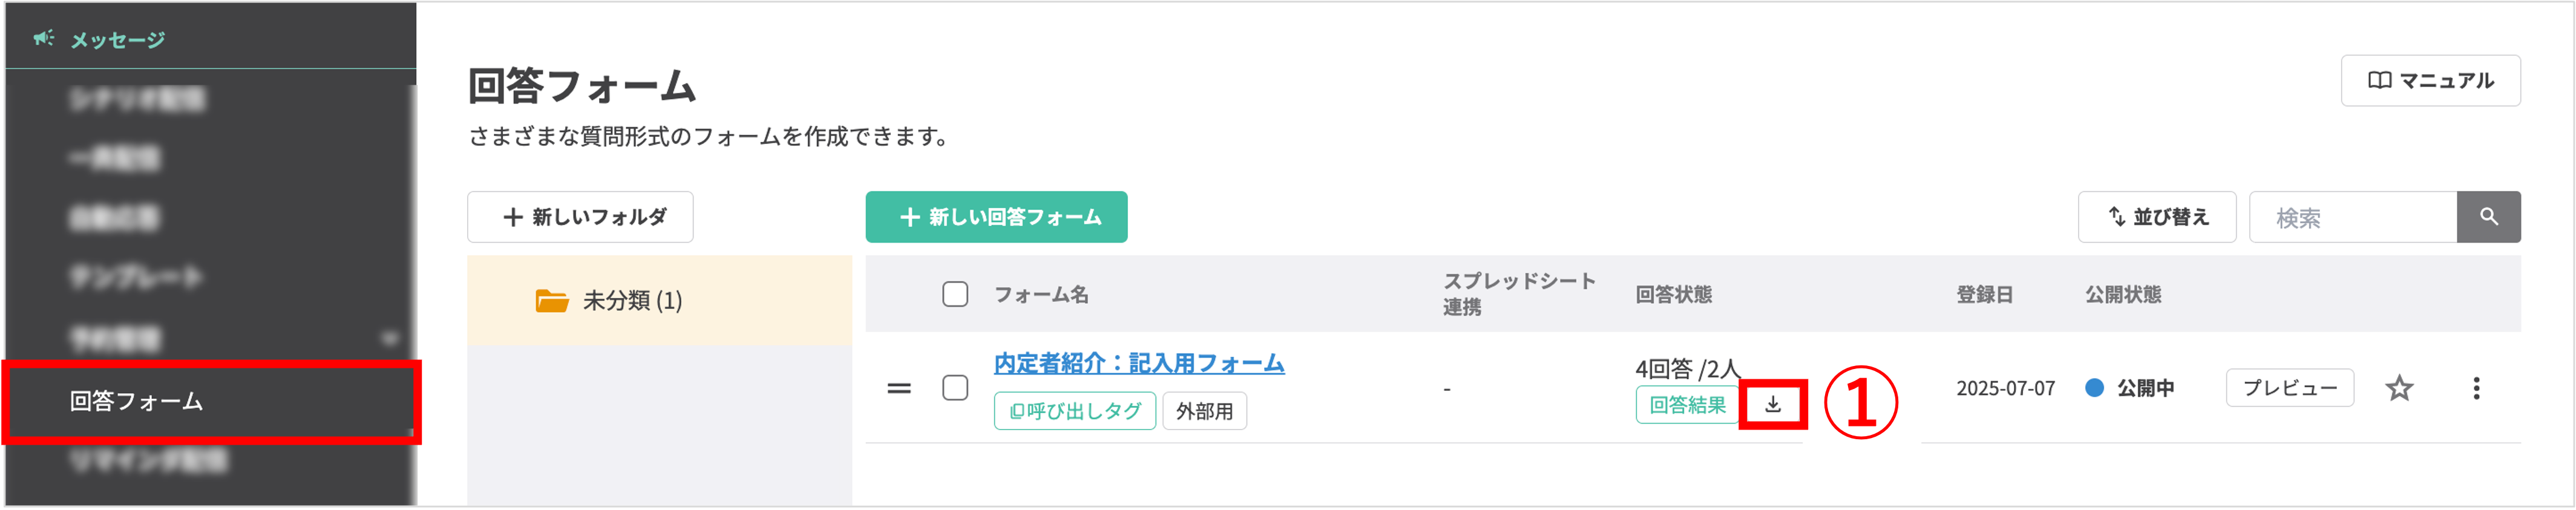Click the megaphone icon next to メッセージ

tap(43, 39)
